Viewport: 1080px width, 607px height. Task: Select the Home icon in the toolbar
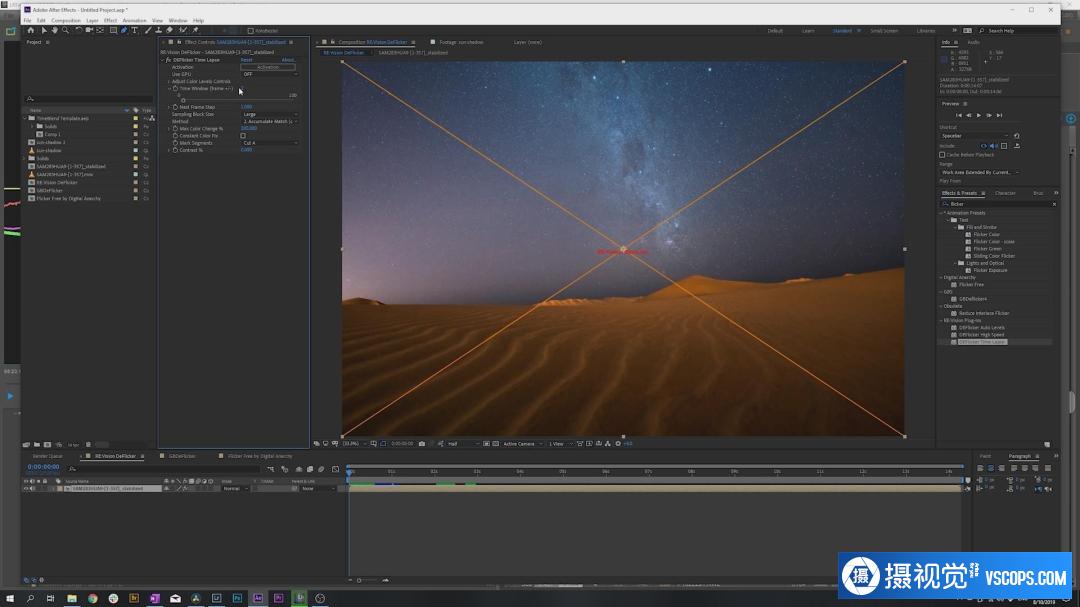[x=30, y=30]
